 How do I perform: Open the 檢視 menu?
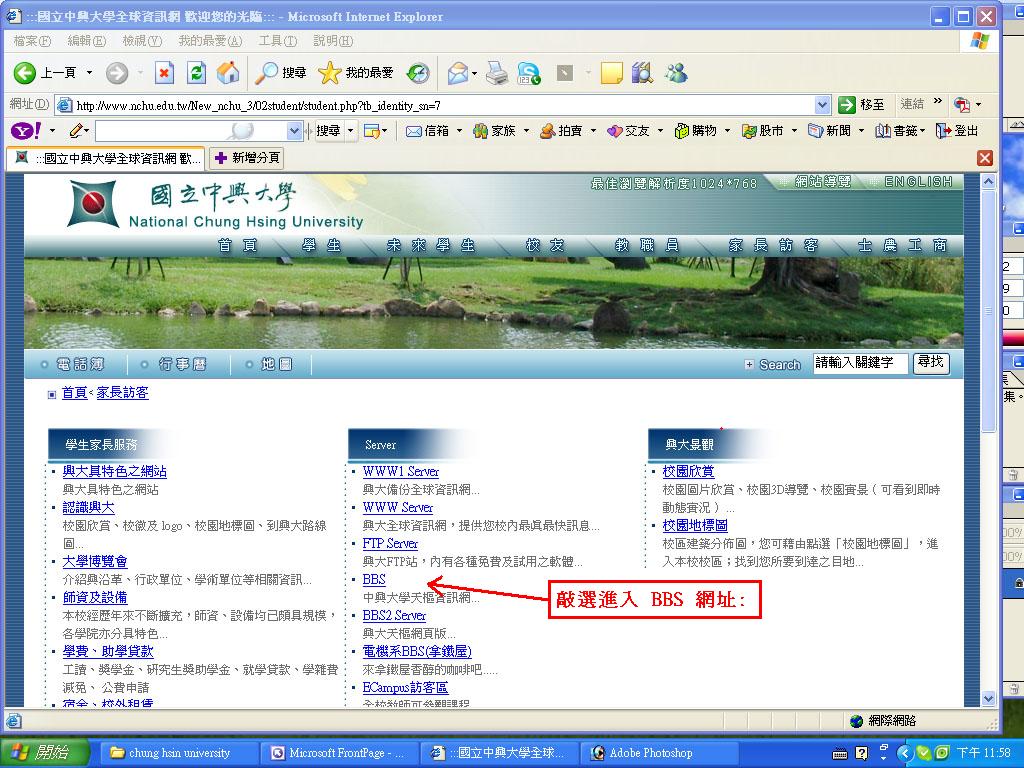142,41
